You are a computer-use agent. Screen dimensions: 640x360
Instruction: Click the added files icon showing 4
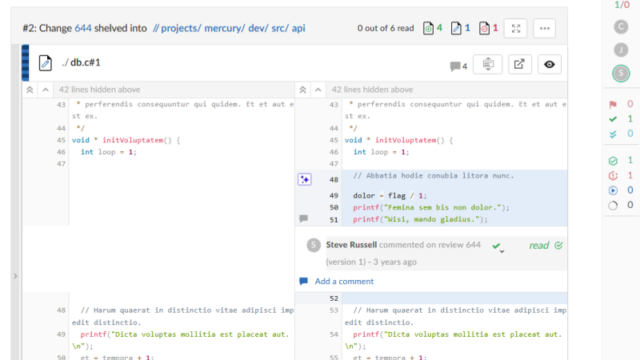click(x=428, y=28)
